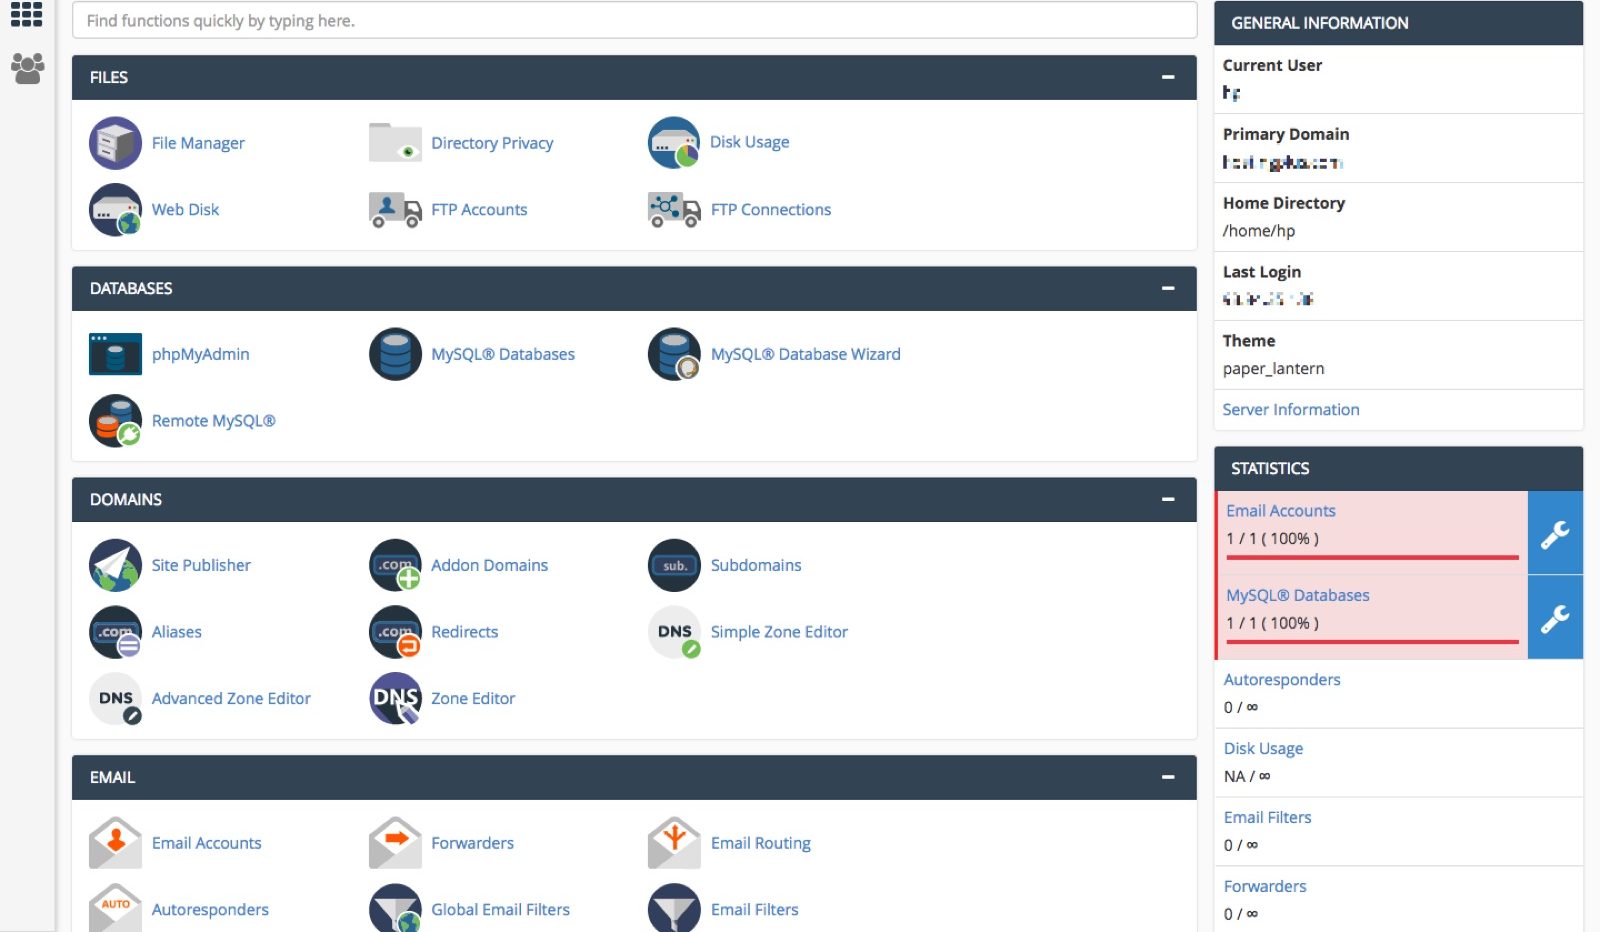Image resolution: width=1600 pixels, height=932 pixels.
Task: Open the Advanced Zone Editor DNS icon
Action: point(115,699)
